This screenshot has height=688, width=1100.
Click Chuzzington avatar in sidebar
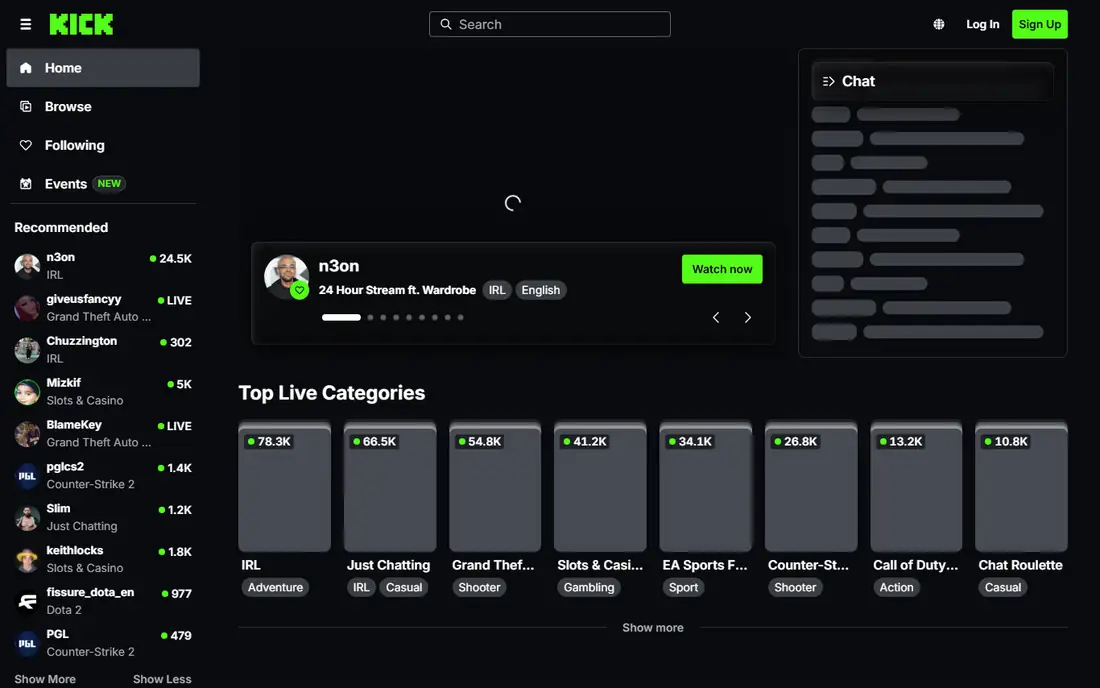27,350
